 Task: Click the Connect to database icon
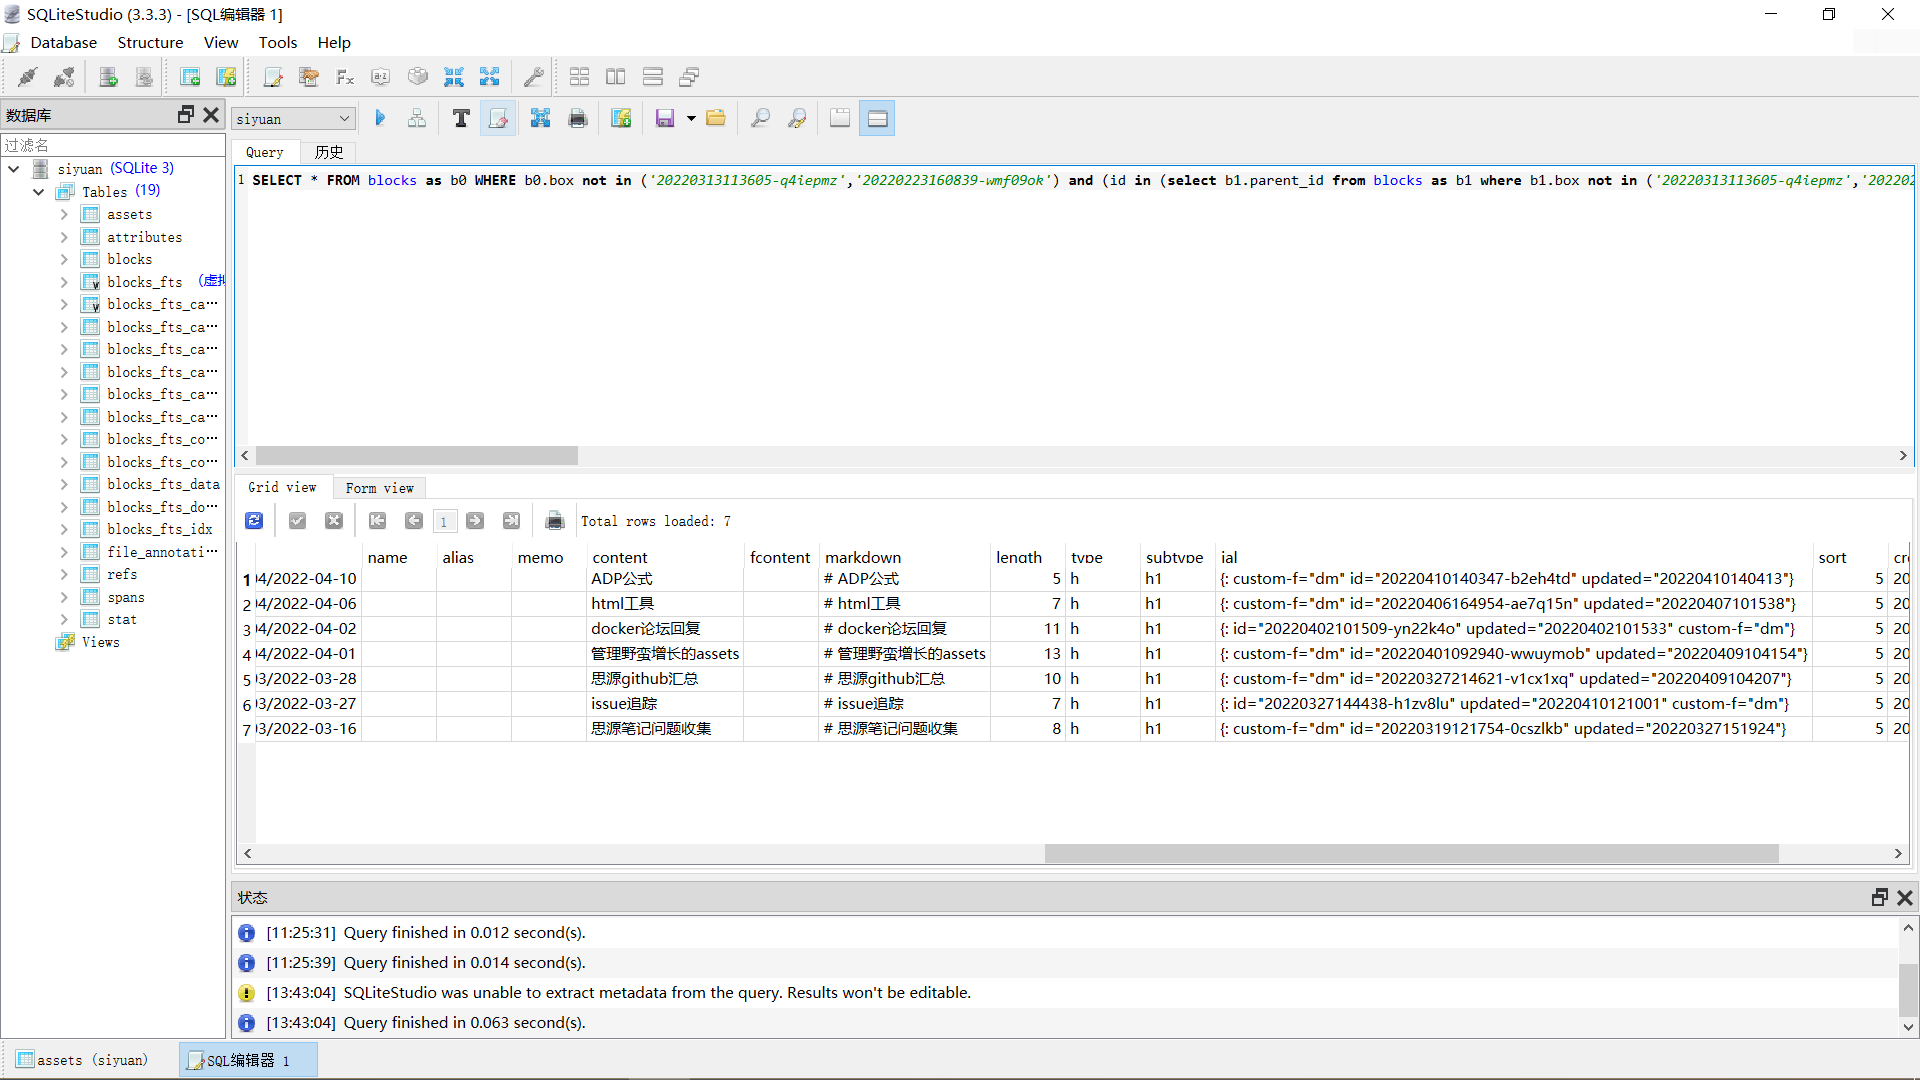click(28, 77)
